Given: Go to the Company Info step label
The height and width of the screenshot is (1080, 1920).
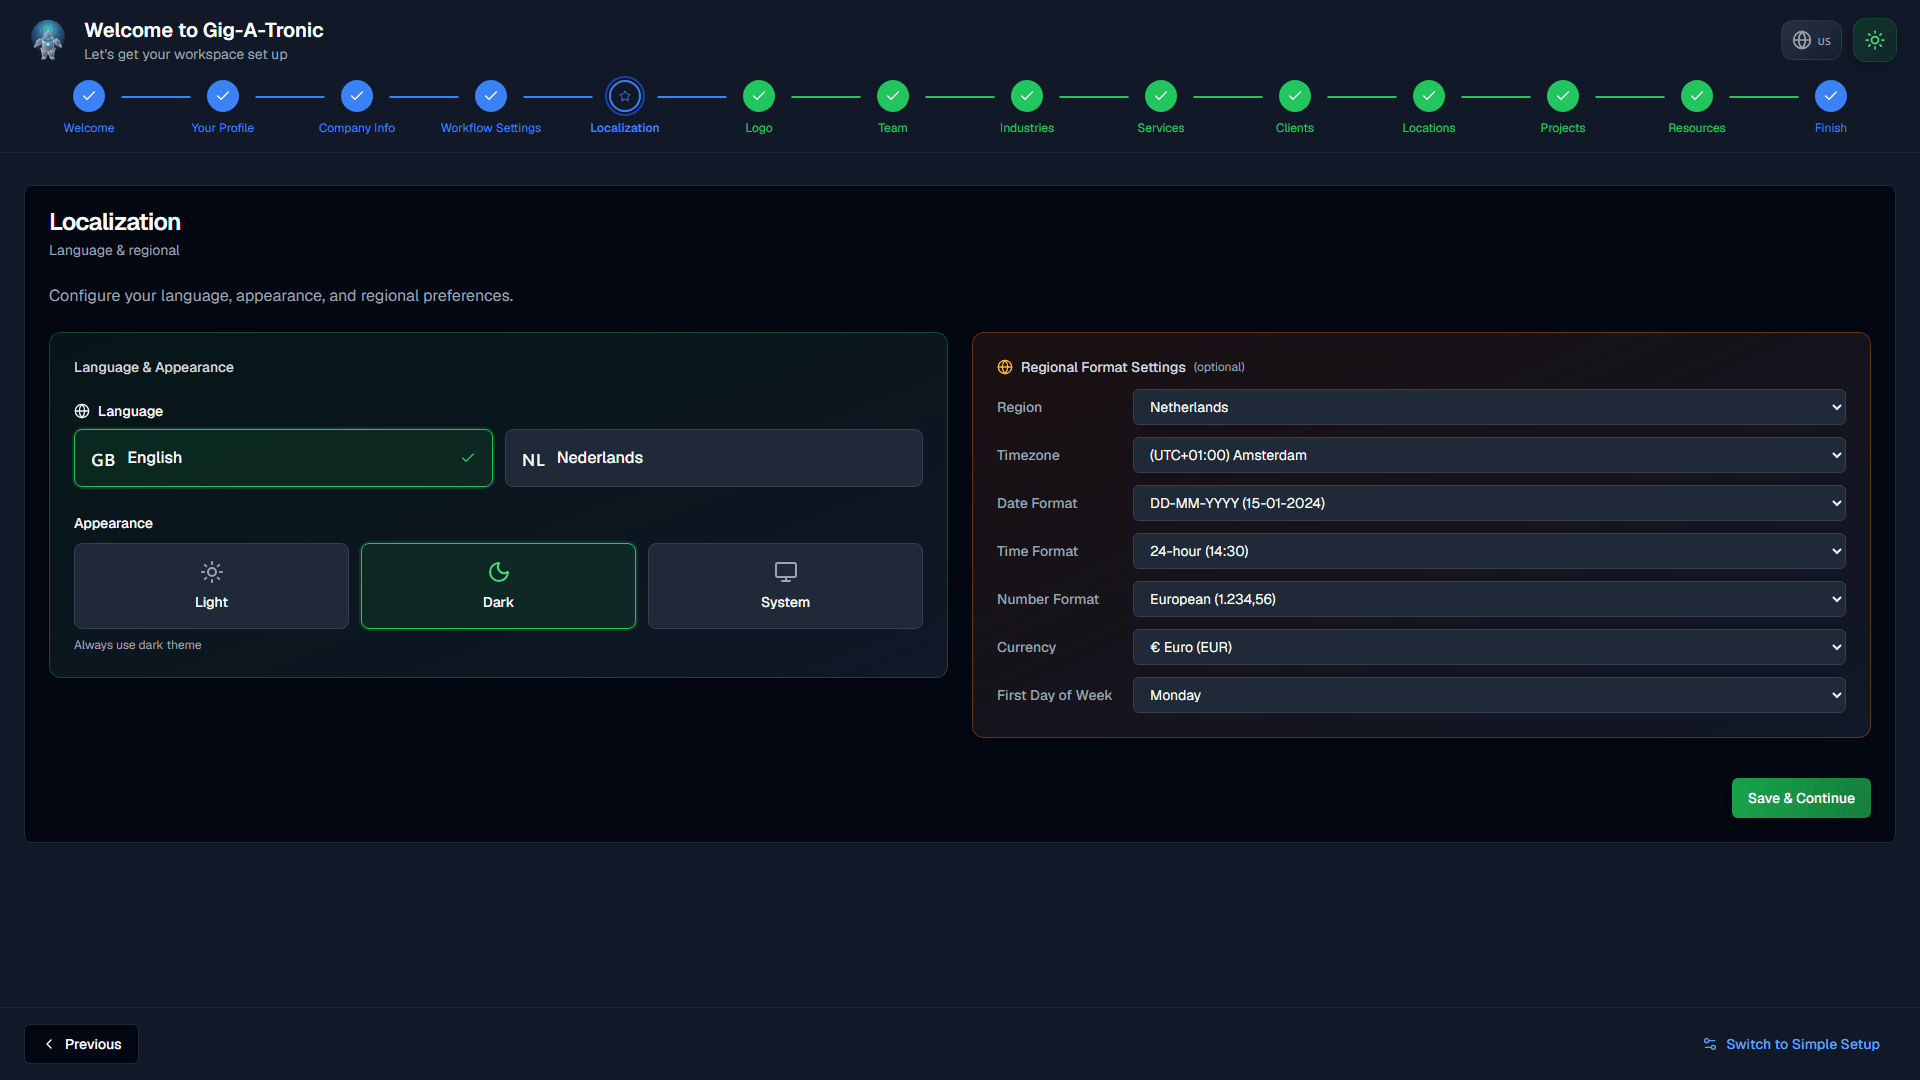Looking at the screenshot, I should click(x=357, y=128).
